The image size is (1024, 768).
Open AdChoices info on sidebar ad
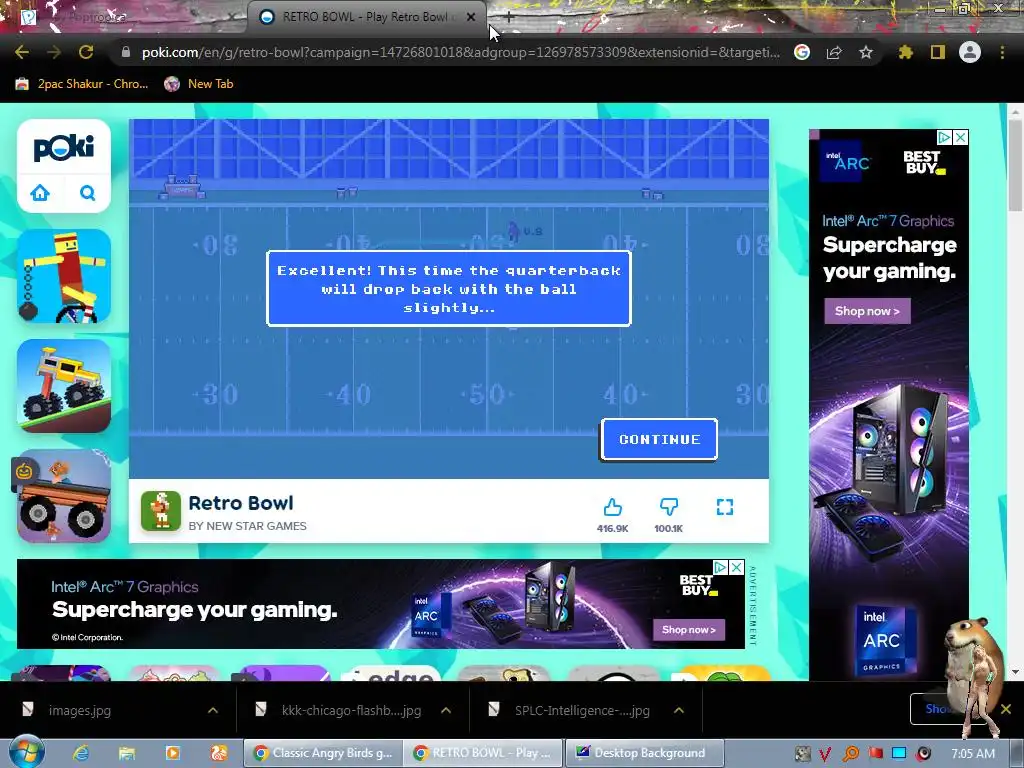pyautogui.click(x=944, y=137)
